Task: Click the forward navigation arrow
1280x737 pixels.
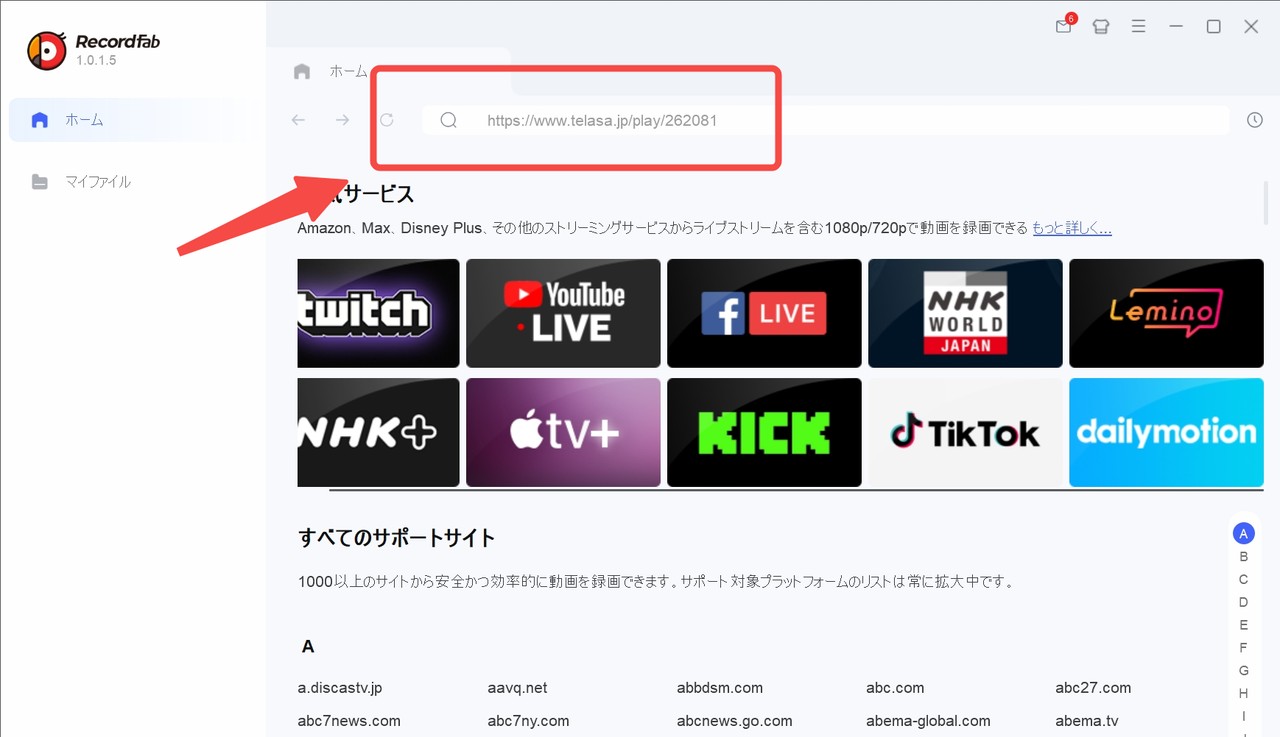Action: click(341, 119)
